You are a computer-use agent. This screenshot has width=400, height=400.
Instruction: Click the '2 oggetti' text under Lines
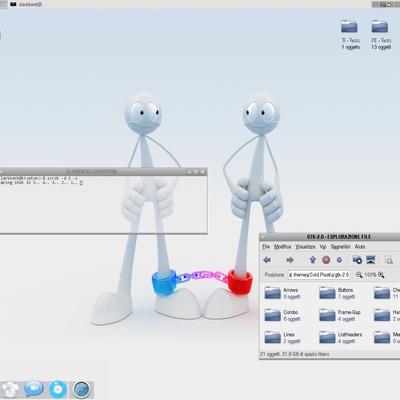tap(292, 341)
